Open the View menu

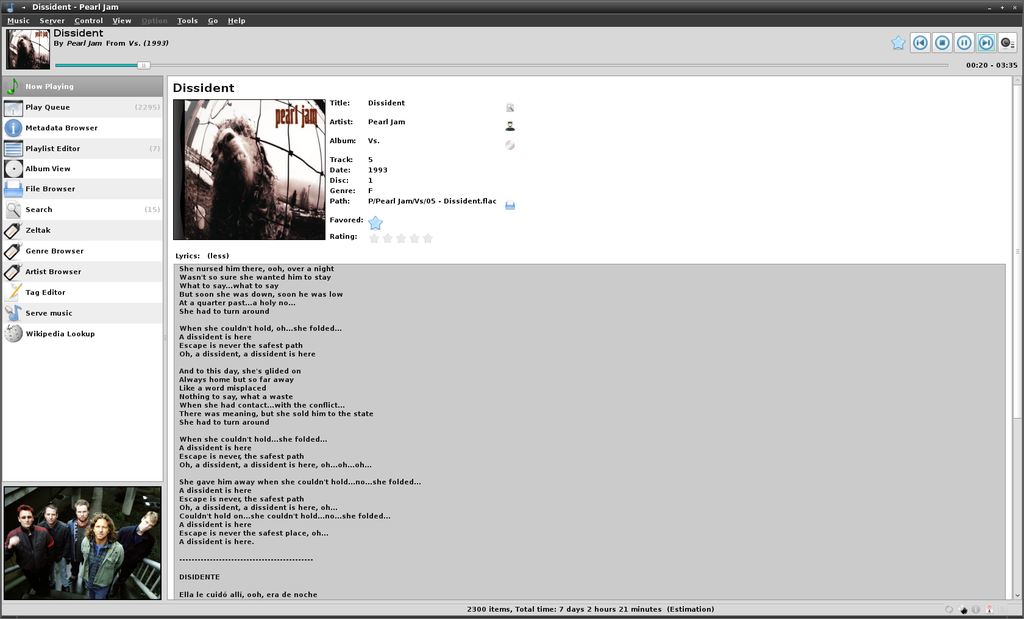click(122, 21)
